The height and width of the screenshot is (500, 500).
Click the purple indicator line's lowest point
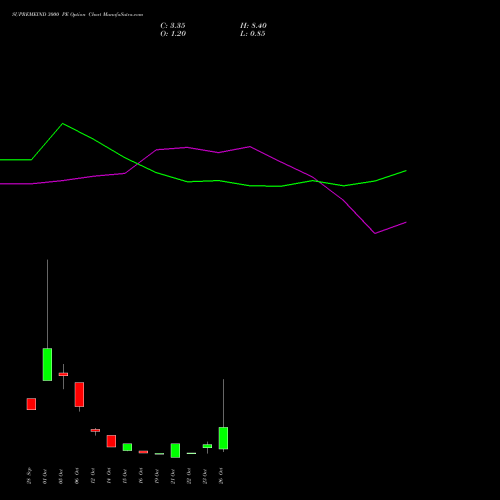point(375,233)
